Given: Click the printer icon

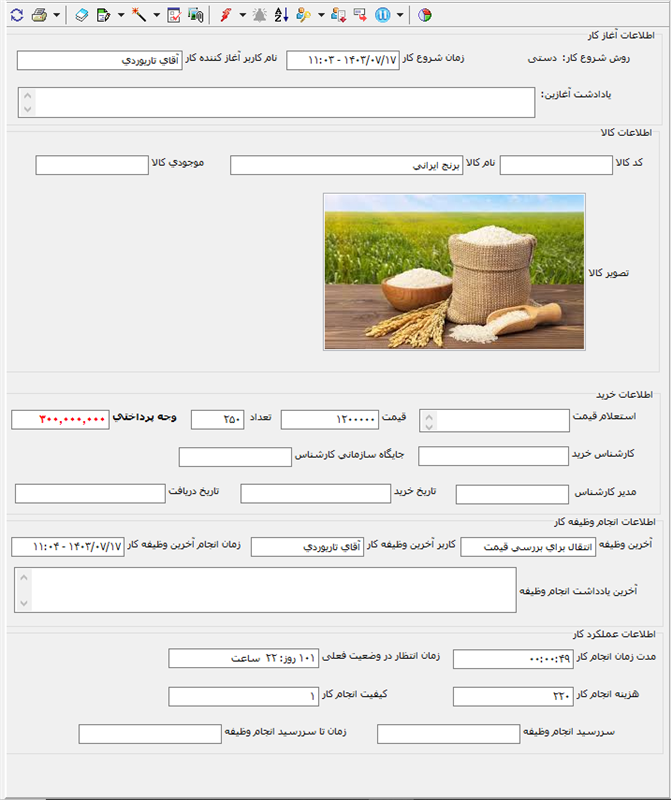Looking at the screenshot, I should pos(39,15).
